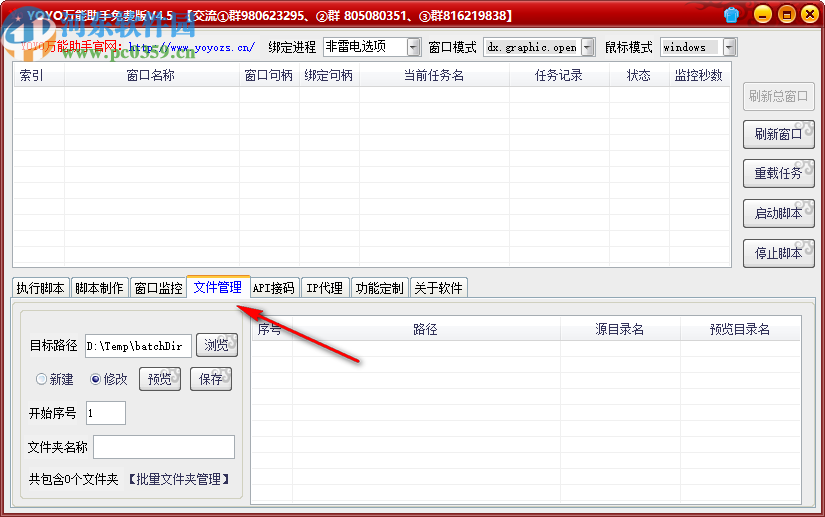
Task: Open the API接码 tab
Action: tap(274, 288)
